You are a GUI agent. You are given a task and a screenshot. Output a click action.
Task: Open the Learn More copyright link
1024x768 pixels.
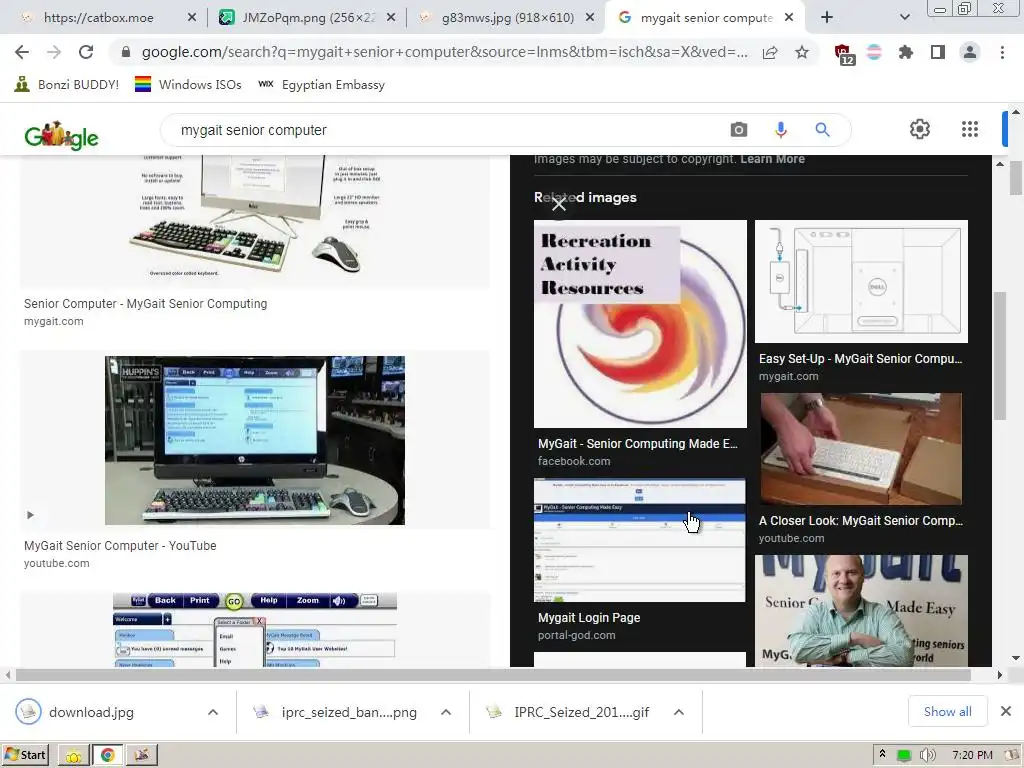pyautogui.click(x=772, y=159)
